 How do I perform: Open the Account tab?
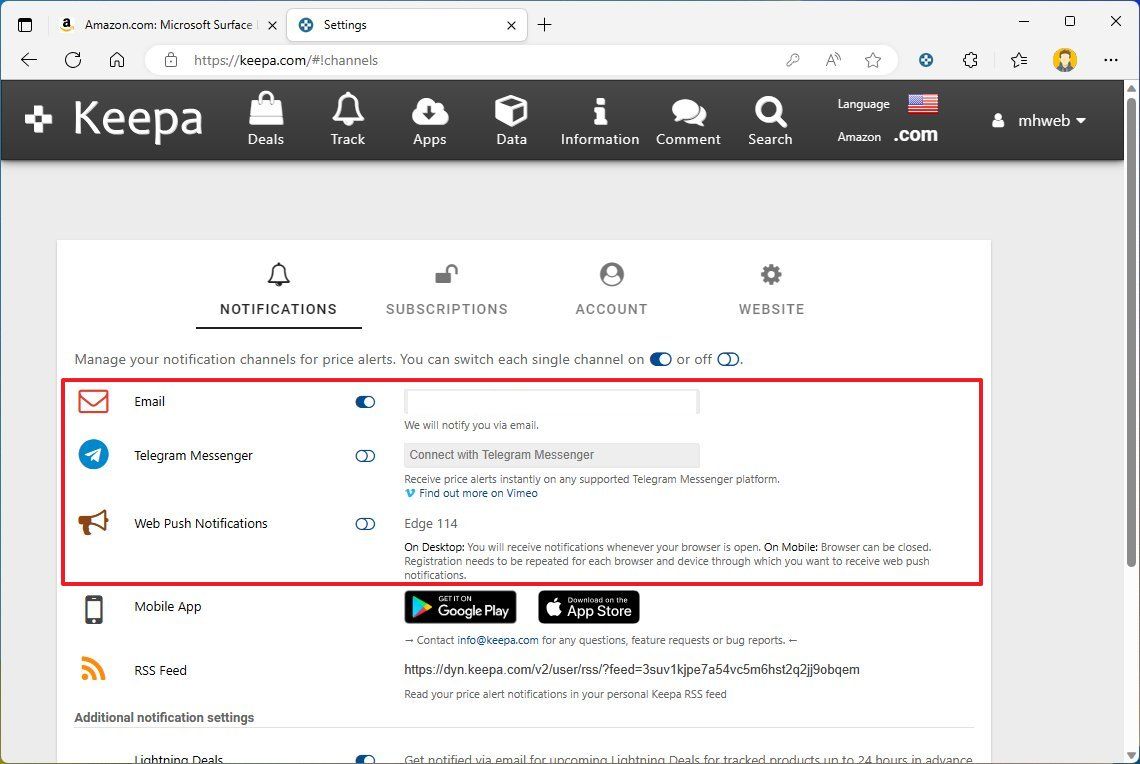pyautogui.click(x=611, y=290)
